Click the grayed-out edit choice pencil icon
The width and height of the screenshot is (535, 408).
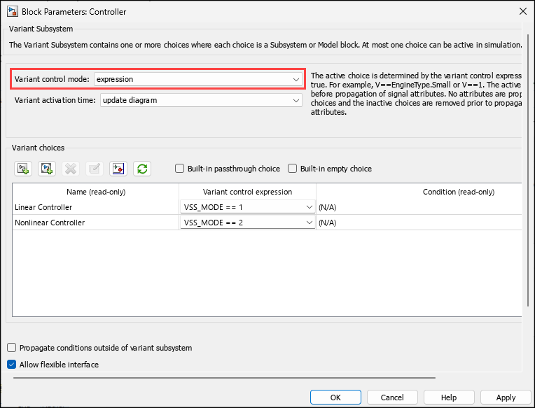click(x=95, y=169)
